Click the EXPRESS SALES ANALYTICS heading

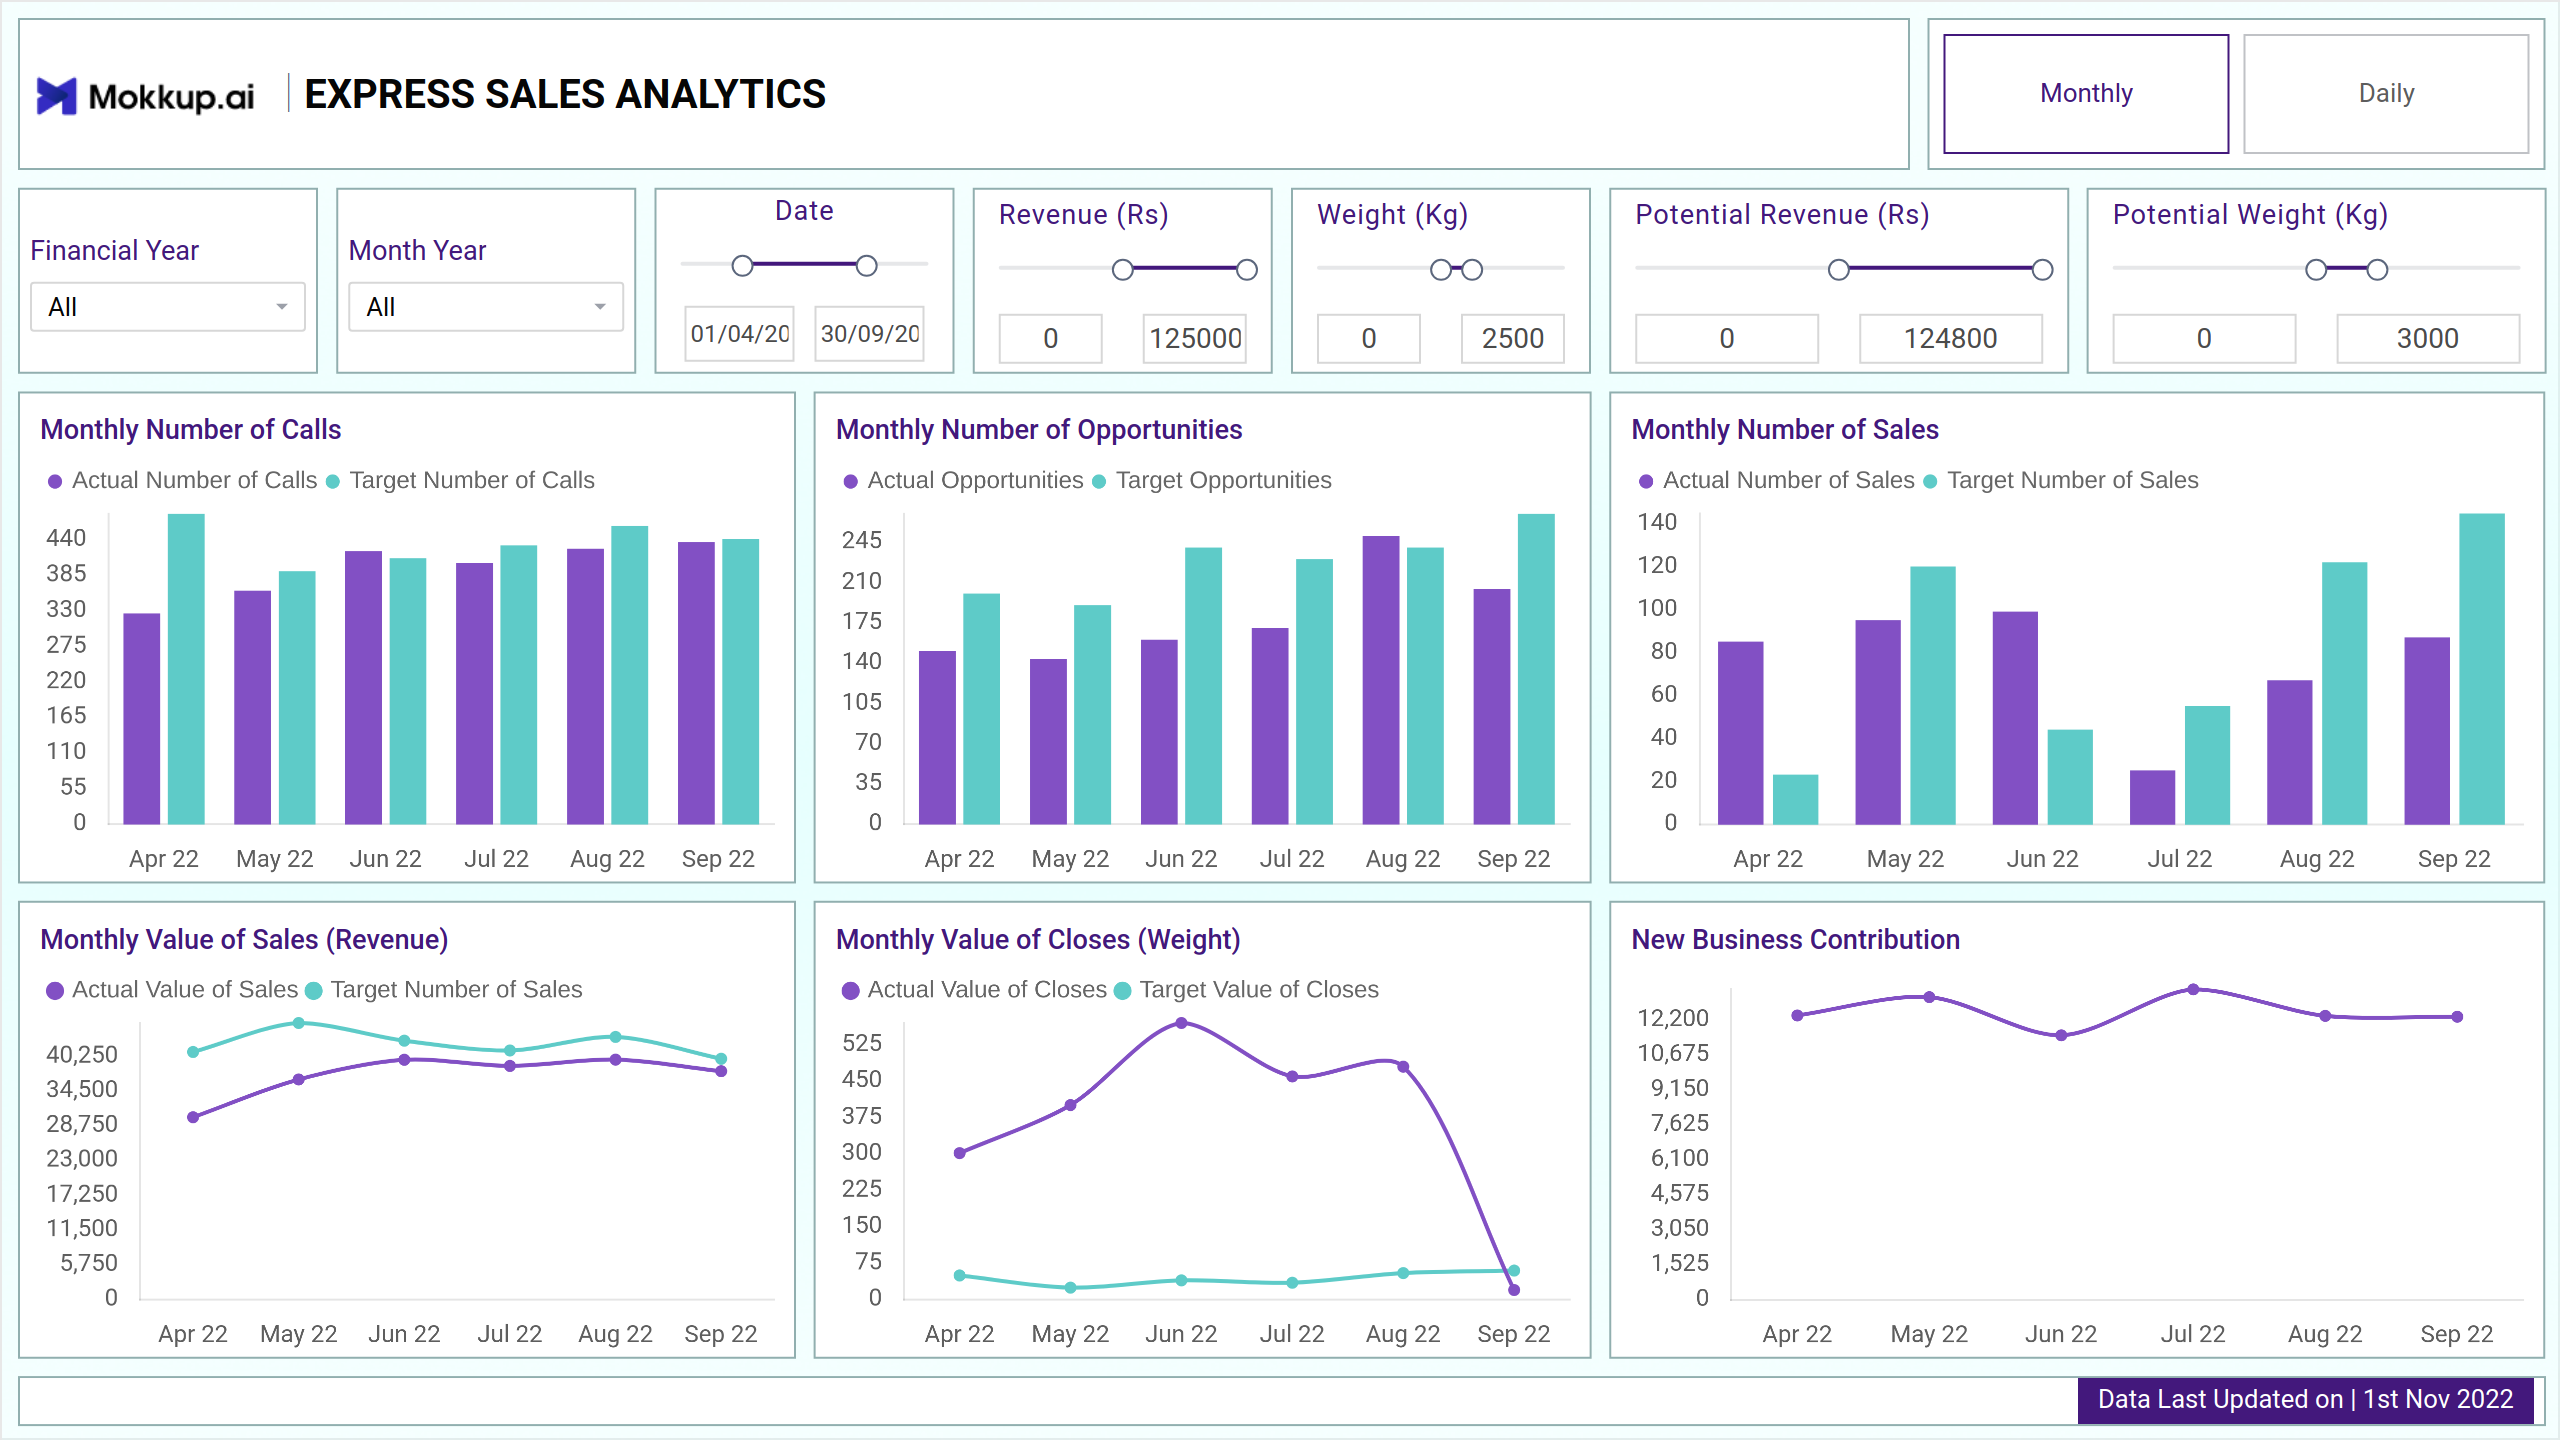click(565, 95)
